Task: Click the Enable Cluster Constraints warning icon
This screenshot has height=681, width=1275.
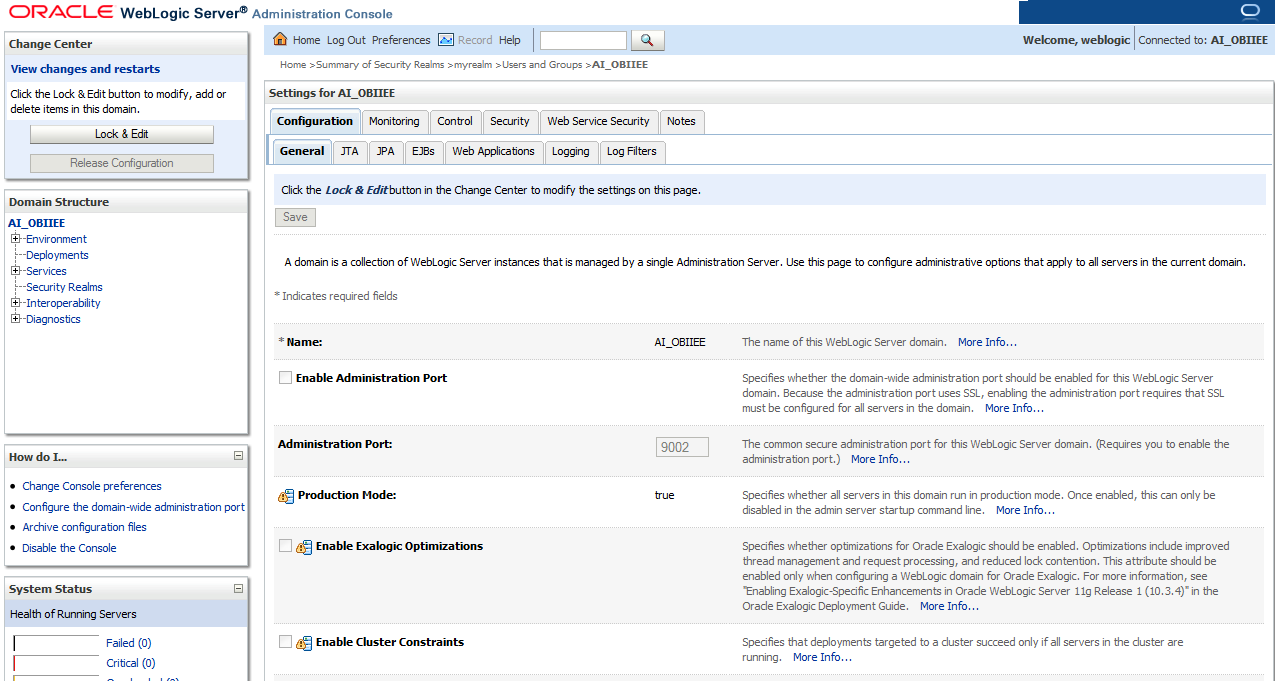Action: click(304, 643)
